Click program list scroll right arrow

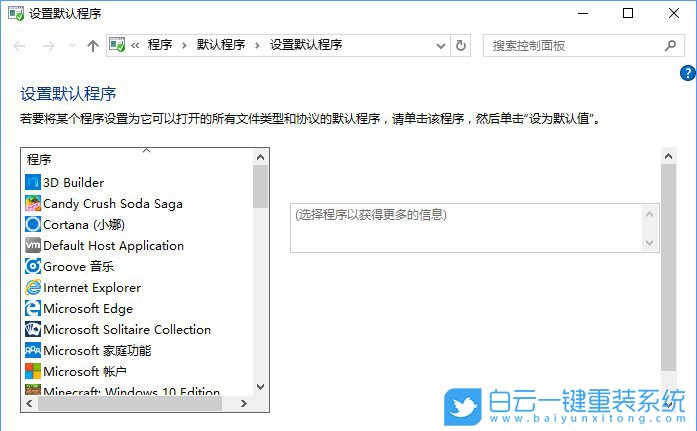click(x=244, y=403)
